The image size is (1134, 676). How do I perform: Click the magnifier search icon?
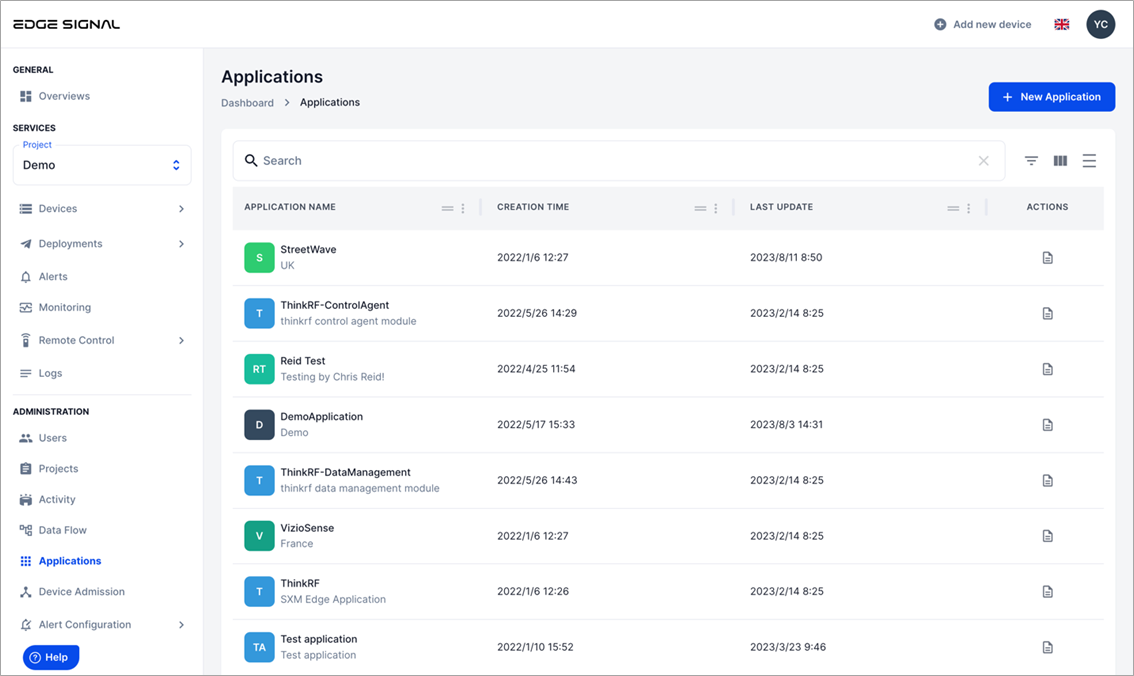click(x=251, y=161)
